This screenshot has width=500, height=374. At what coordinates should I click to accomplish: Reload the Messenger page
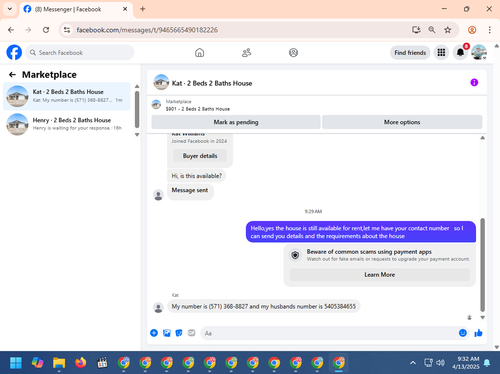(x=46, y=30)
